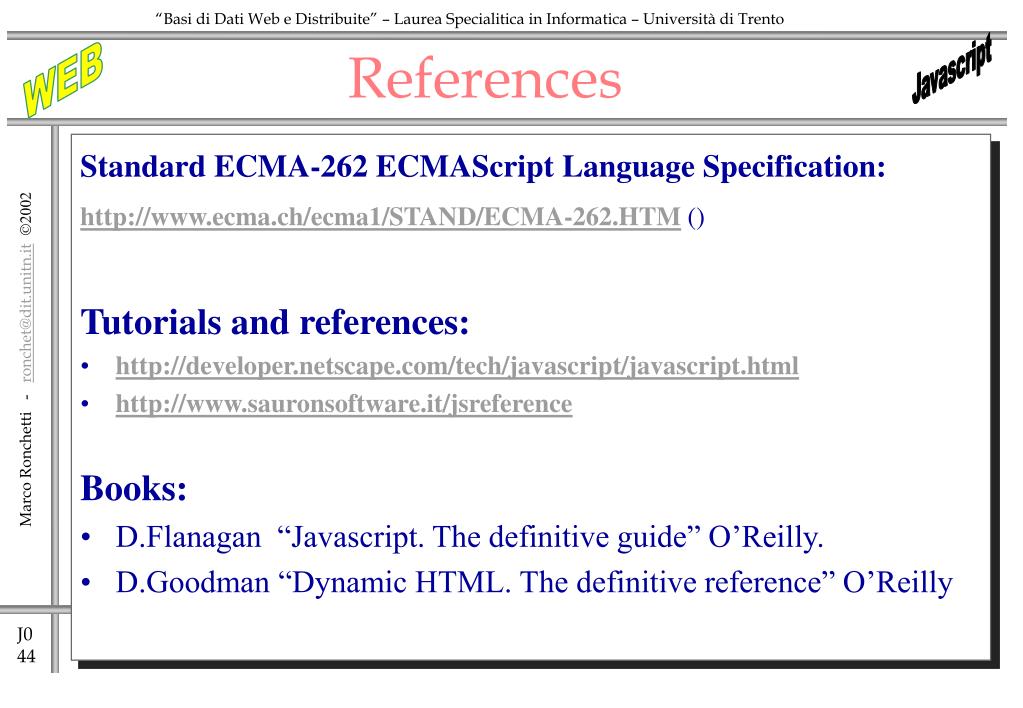Click the empty parentheses after ECMA link
Image resolution: width=1023 pixels, height=708 pixels.
pos(696,217)
